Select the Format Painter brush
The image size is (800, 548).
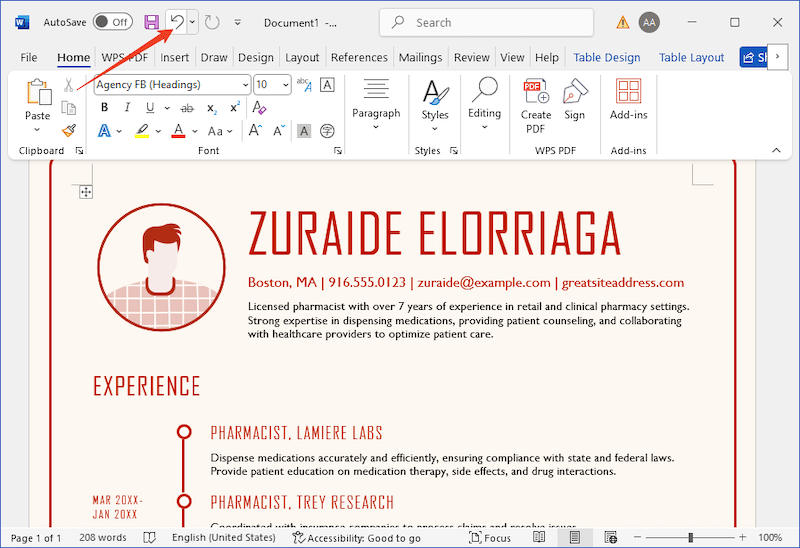point(68,130)
